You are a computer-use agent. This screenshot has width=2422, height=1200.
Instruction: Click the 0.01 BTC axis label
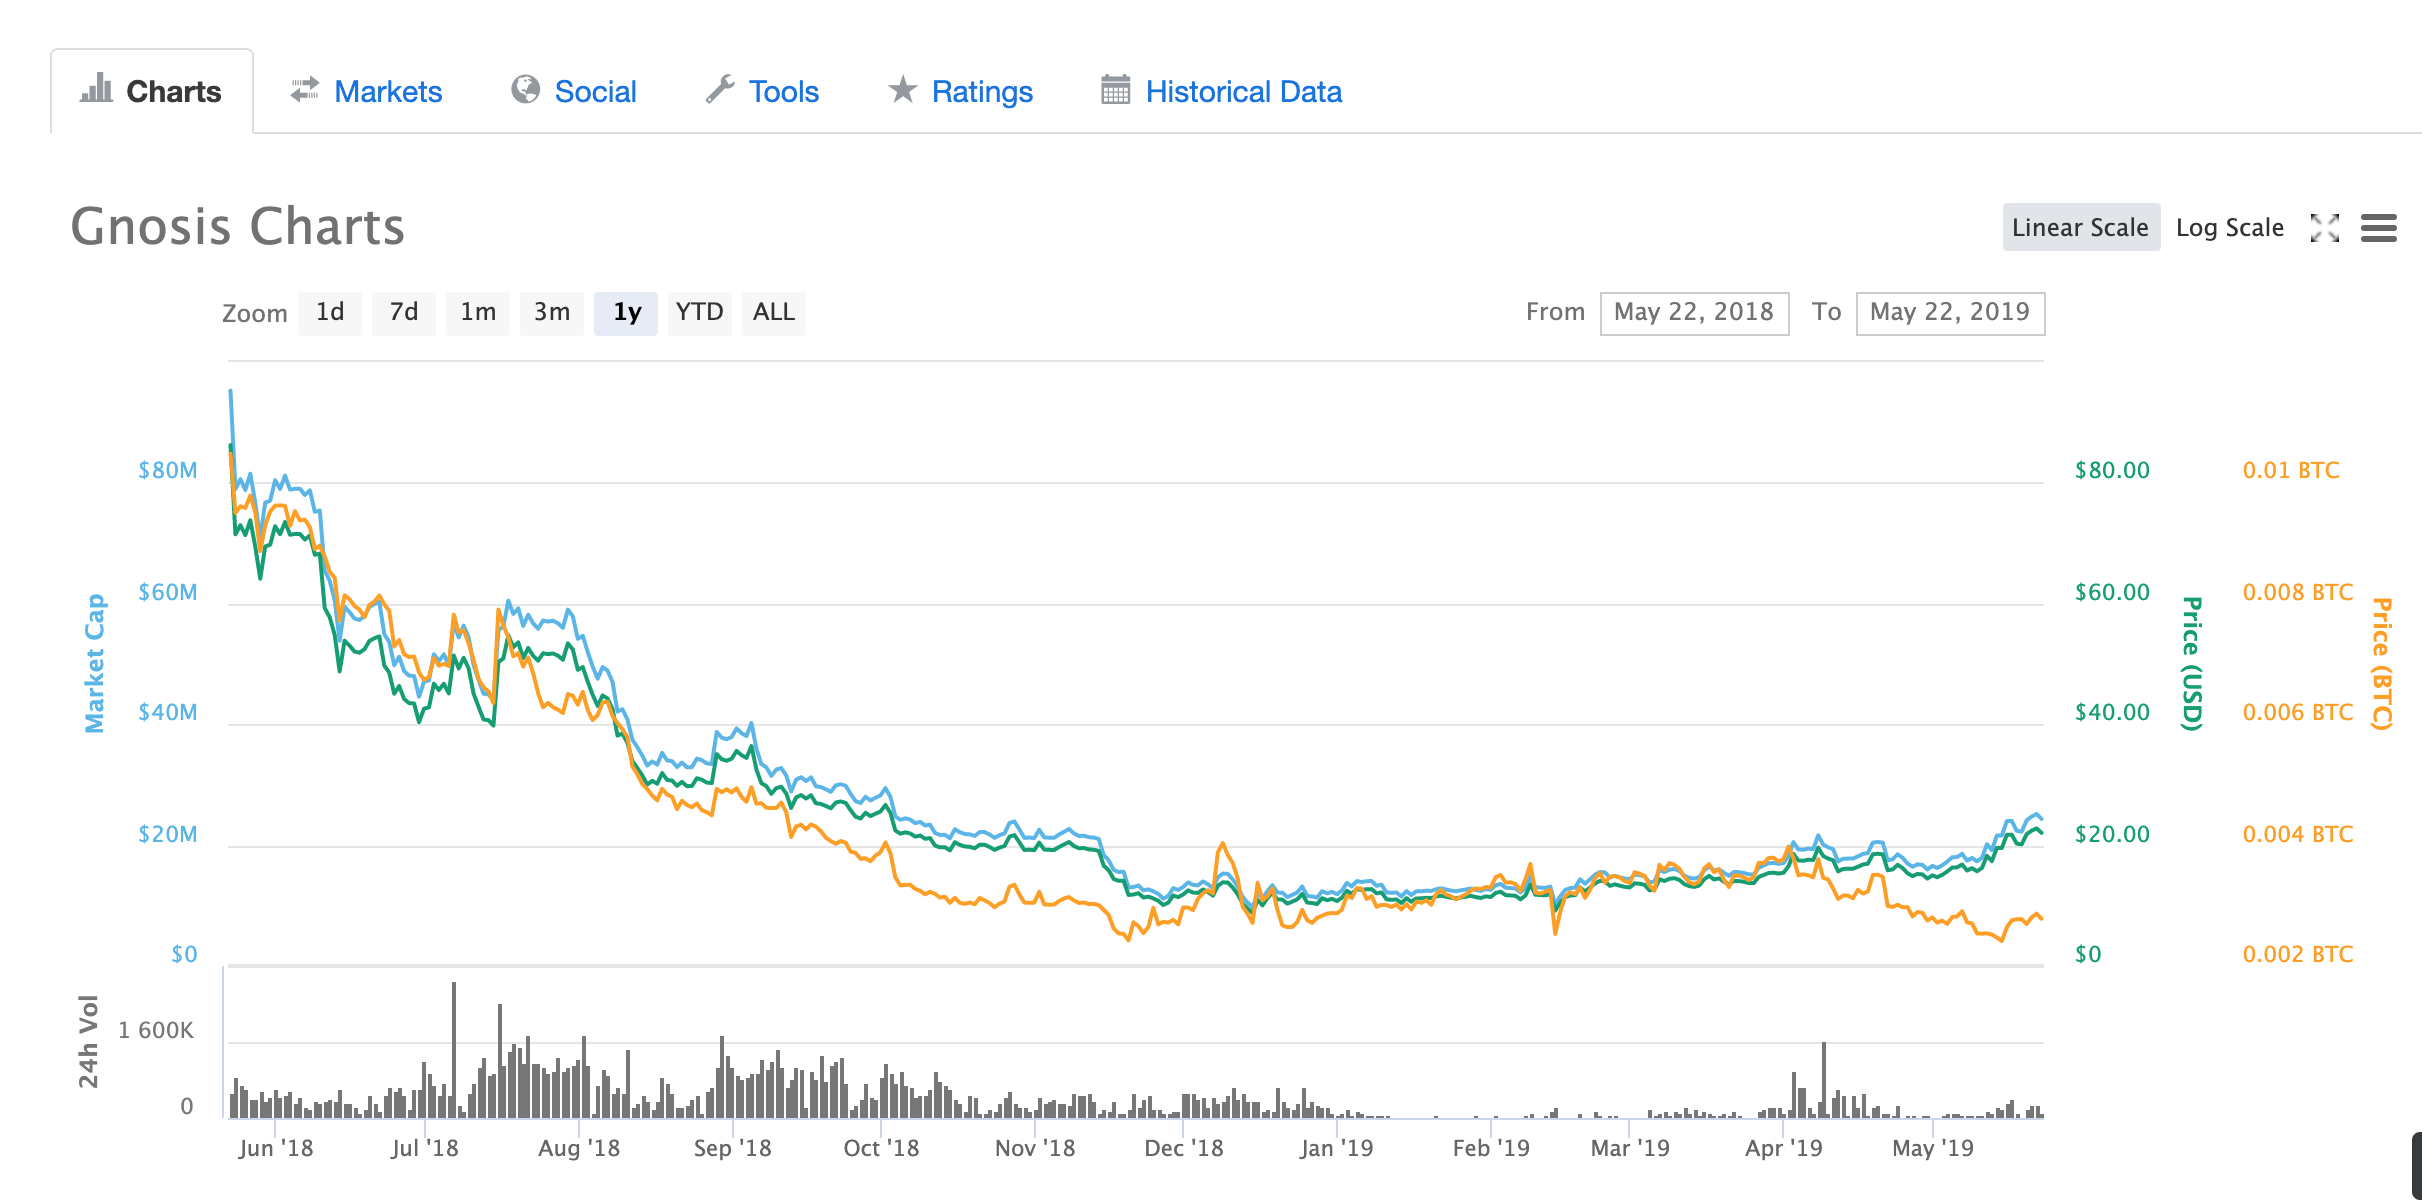(x=2291, y=470)
